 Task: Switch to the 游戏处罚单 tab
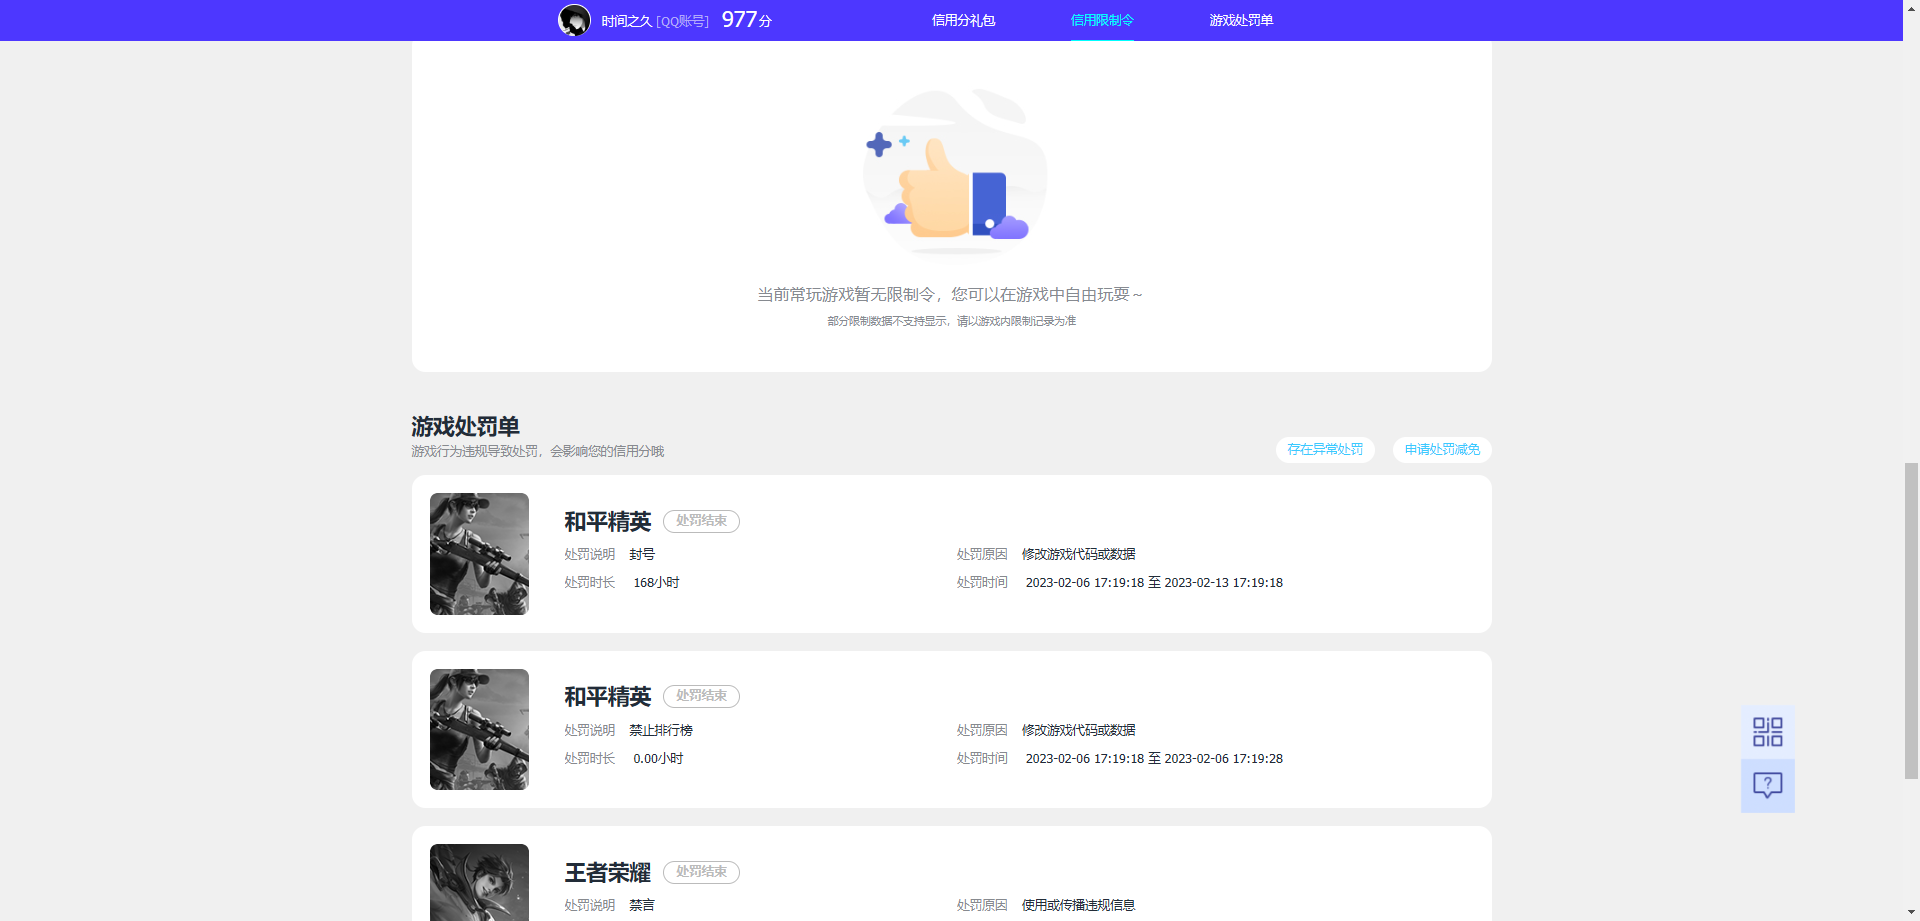coord(1240,20)
